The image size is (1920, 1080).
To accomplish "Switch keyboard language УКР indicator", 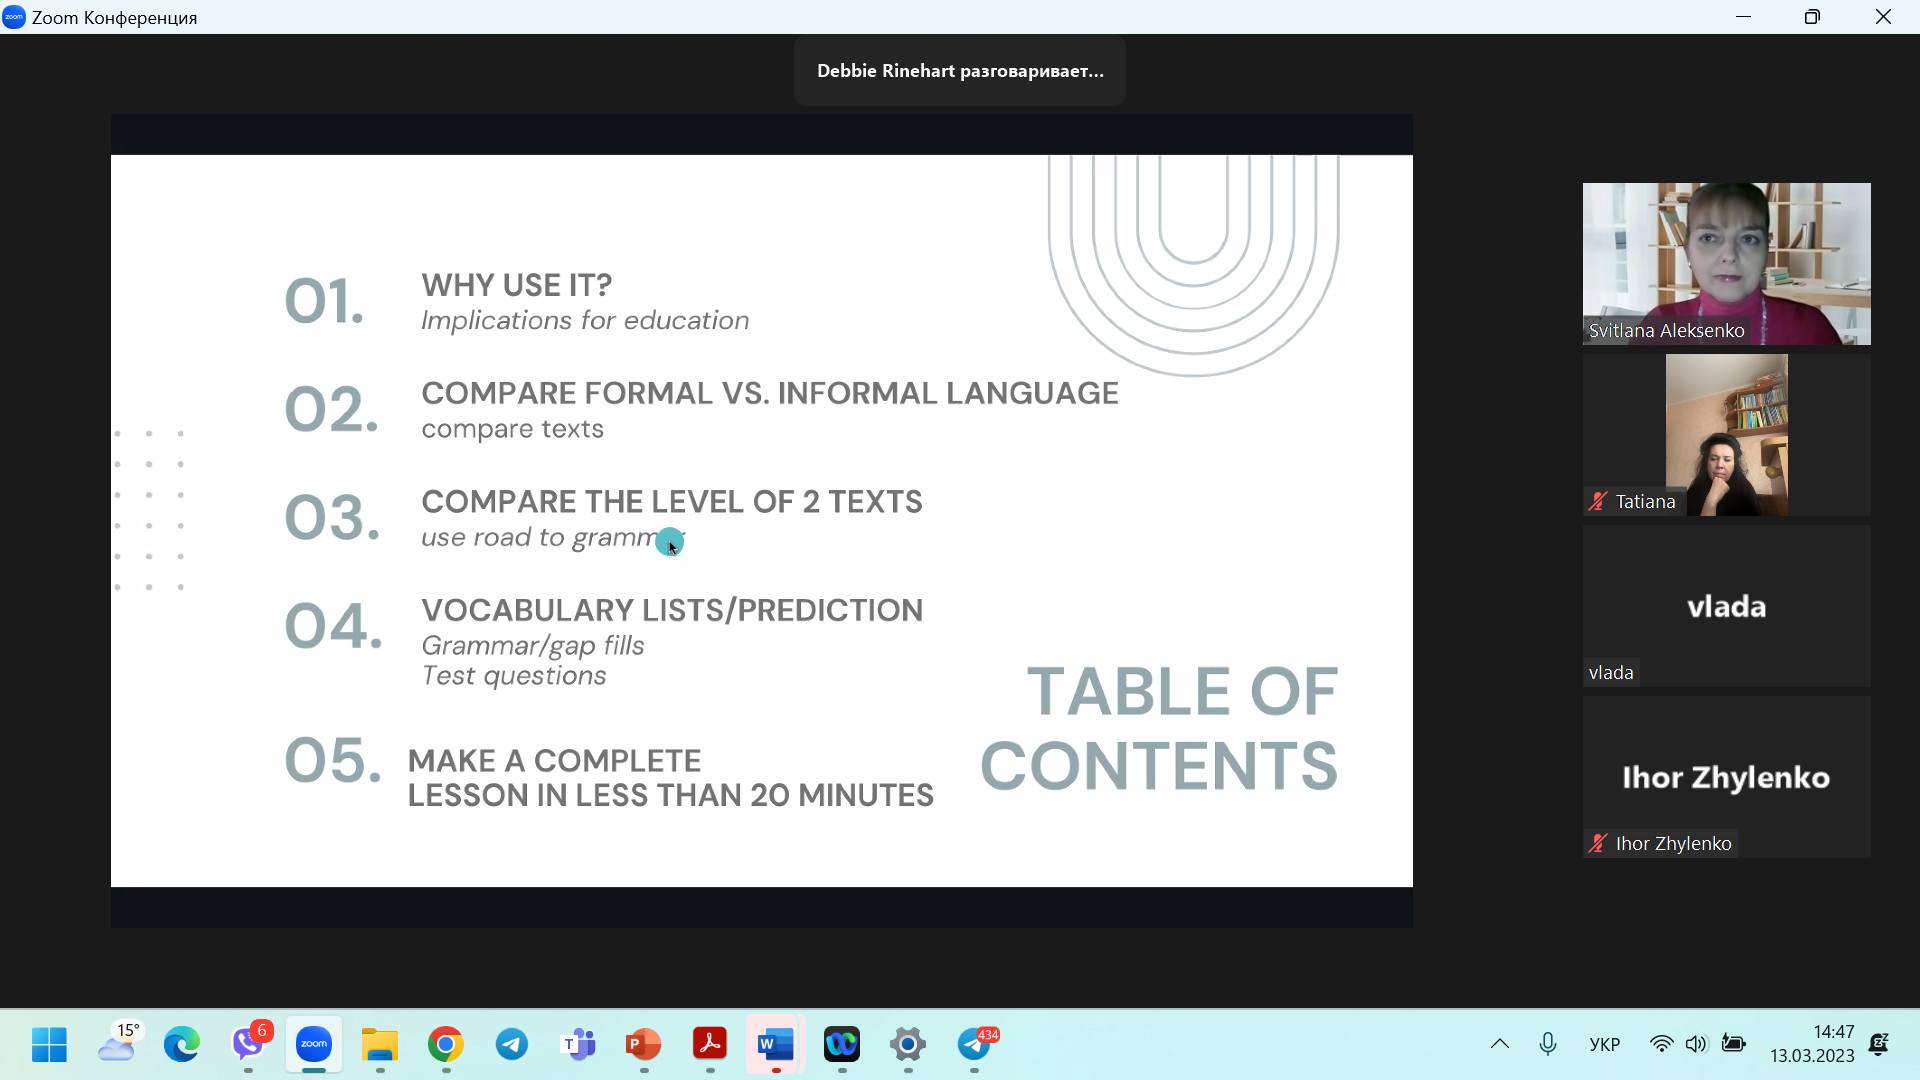I will 1604,1044.
